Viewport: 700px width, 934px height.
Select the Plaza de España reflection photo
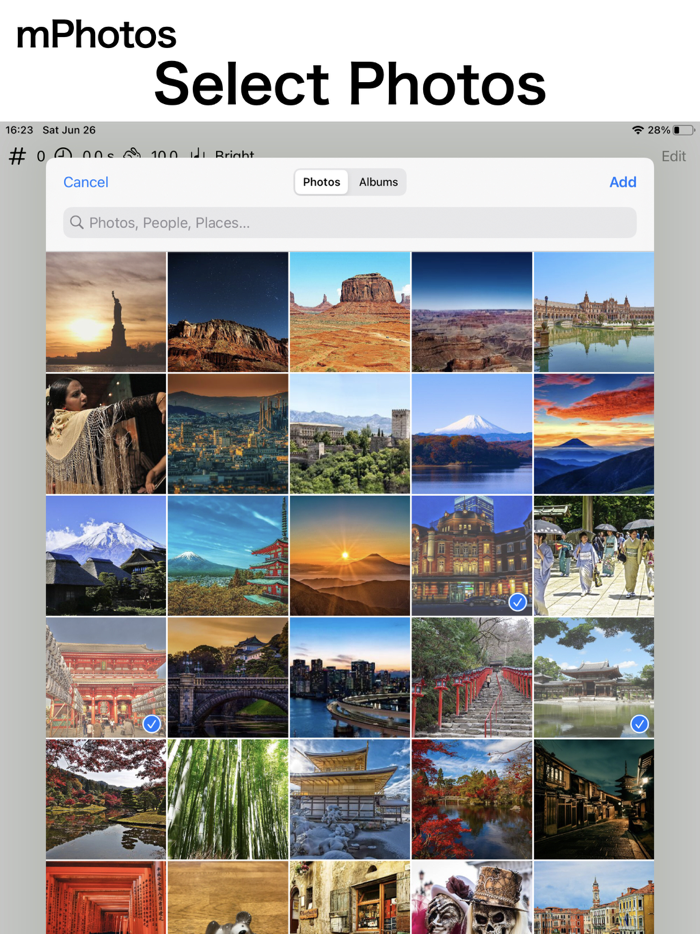(594, 312)
